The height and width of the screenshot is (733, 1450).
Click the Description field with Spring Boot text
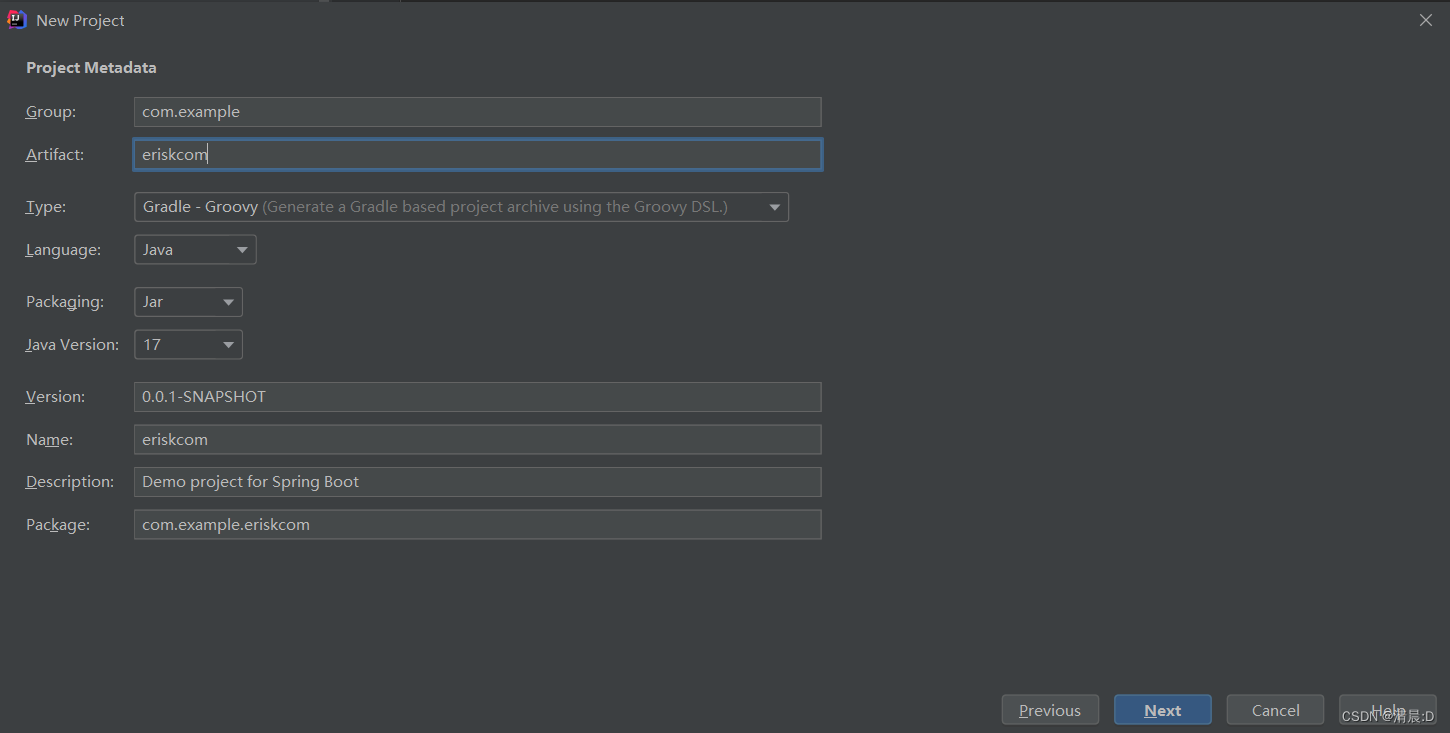(x=477, y=481)
